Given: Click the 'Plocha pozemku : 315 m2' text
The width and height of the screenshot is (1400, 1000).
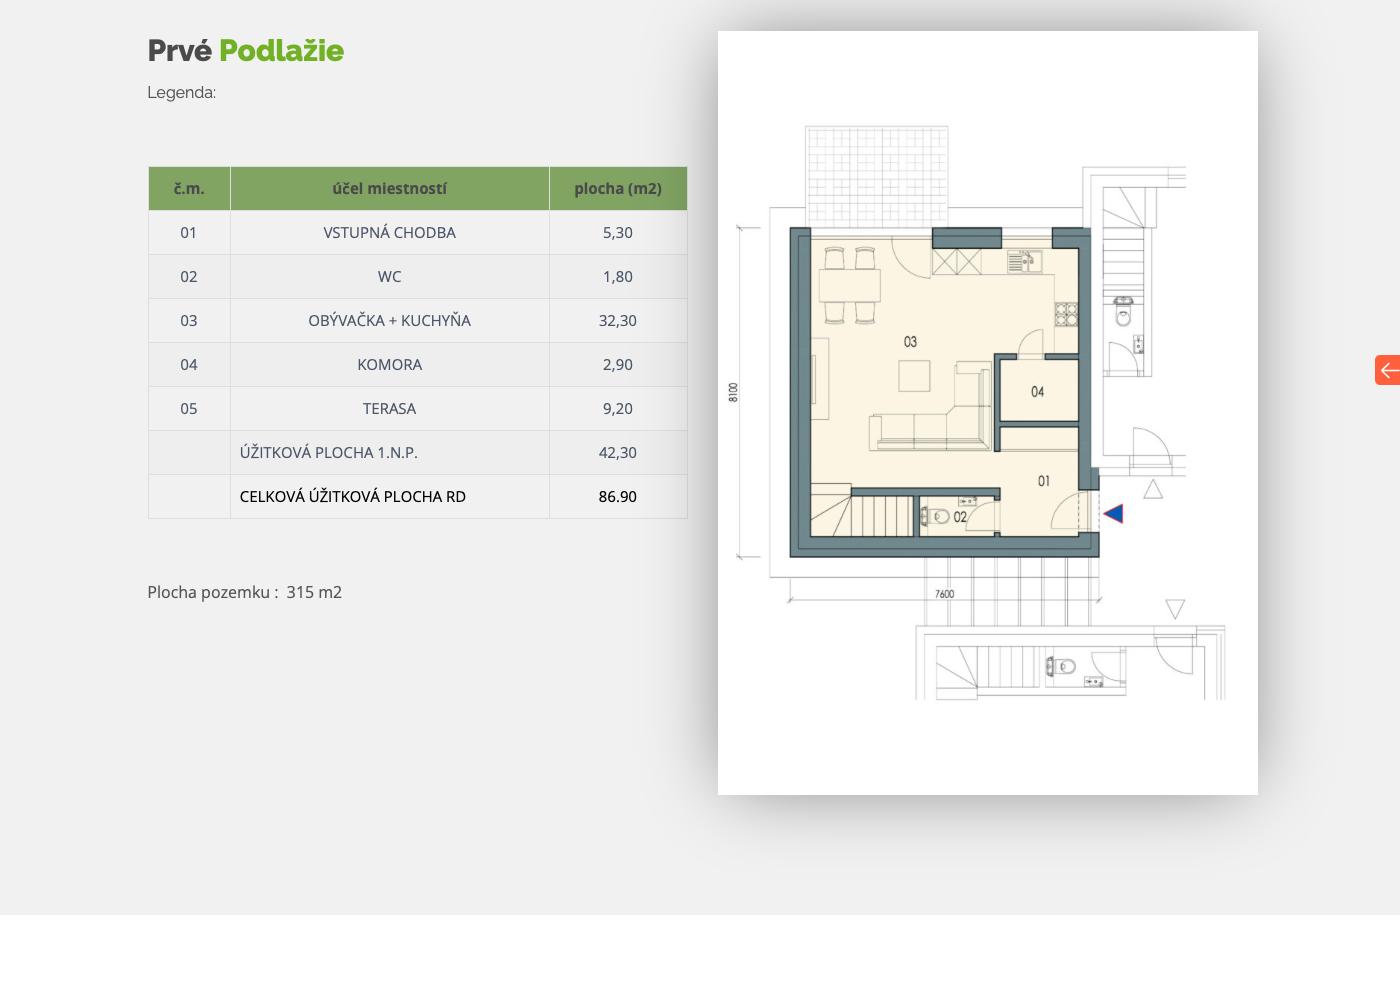Looking at the screenshot, I should 245,592.
